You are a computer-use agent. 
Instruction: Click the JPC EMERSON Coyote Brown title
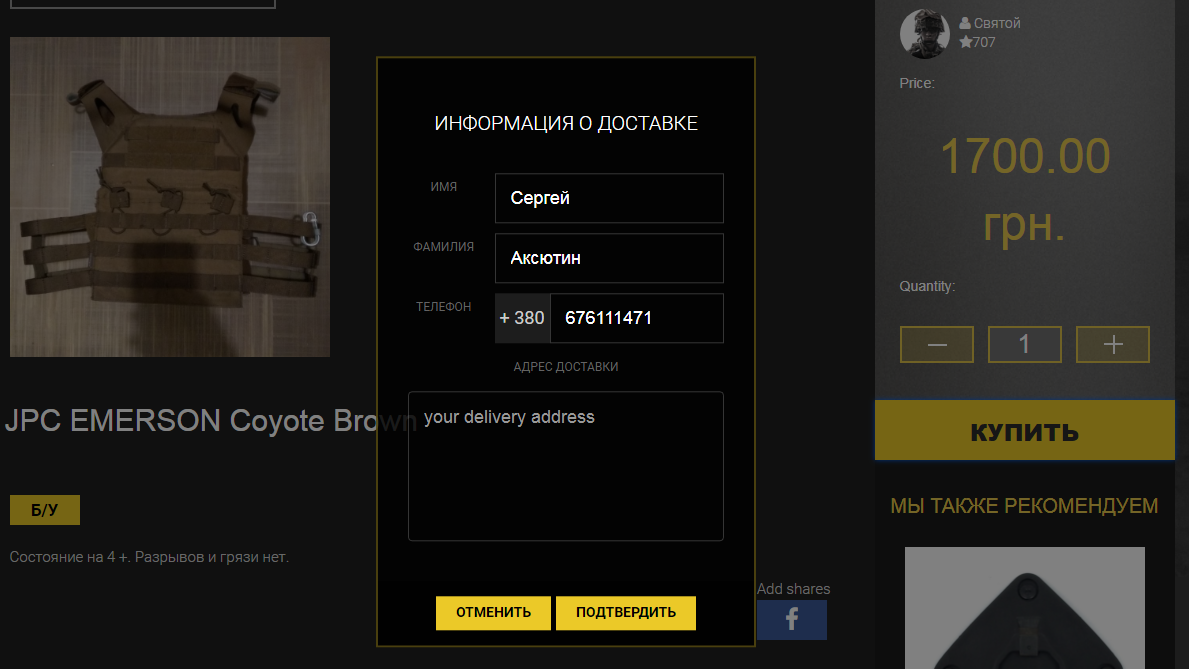pyautogui.click(x=211, y=420)
